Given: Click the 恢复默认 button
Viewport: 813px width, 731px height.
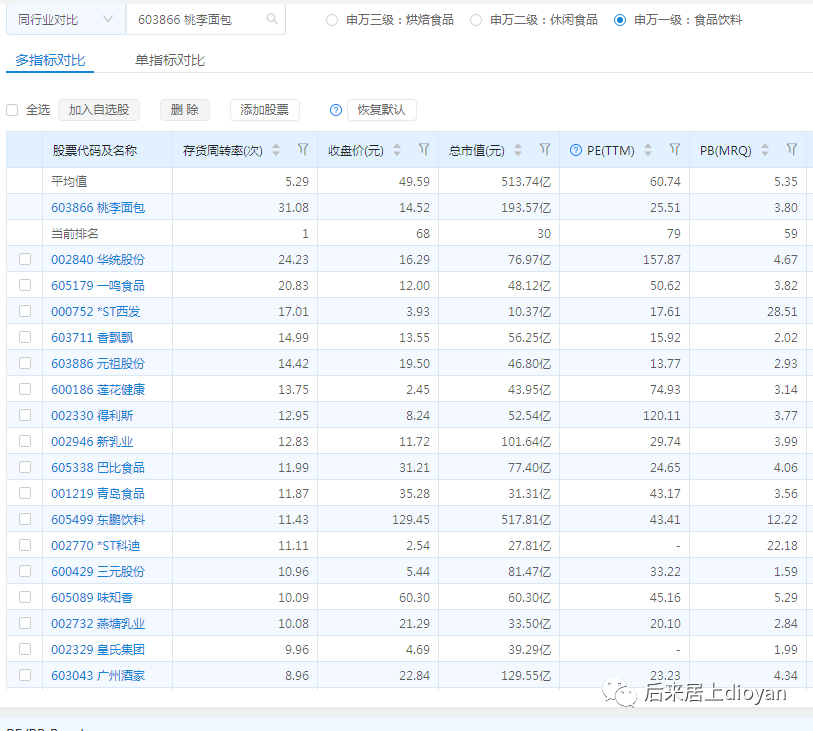Looking at the screenshot, I should point(382,110).
